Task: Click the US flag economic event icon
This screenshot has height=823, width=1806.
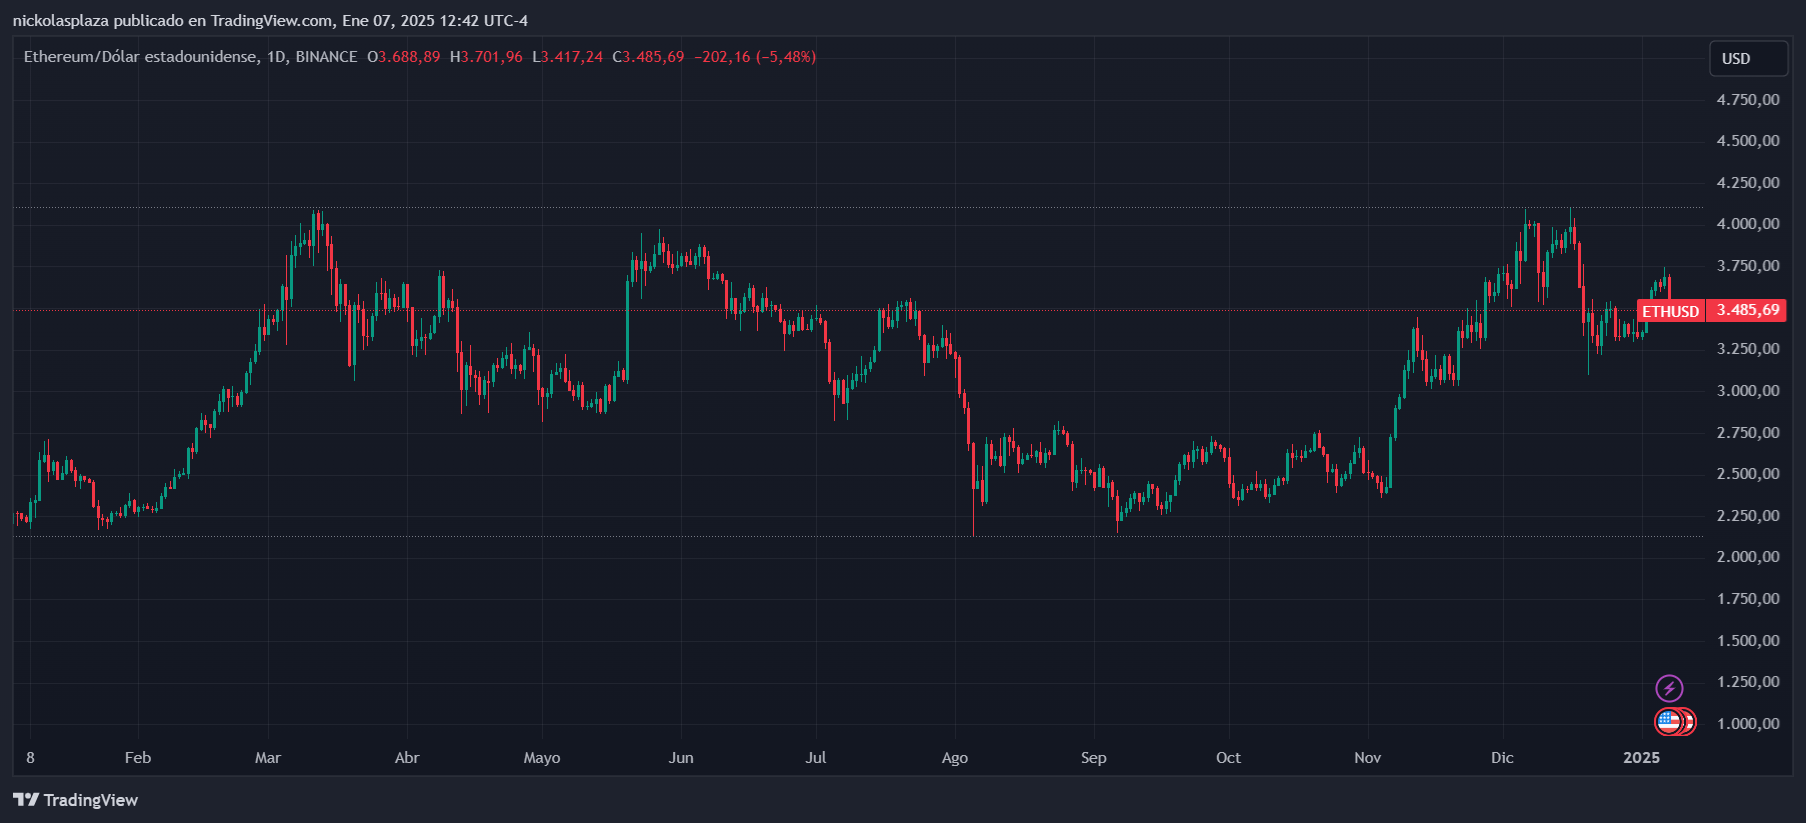Action: coord(1668,721)
